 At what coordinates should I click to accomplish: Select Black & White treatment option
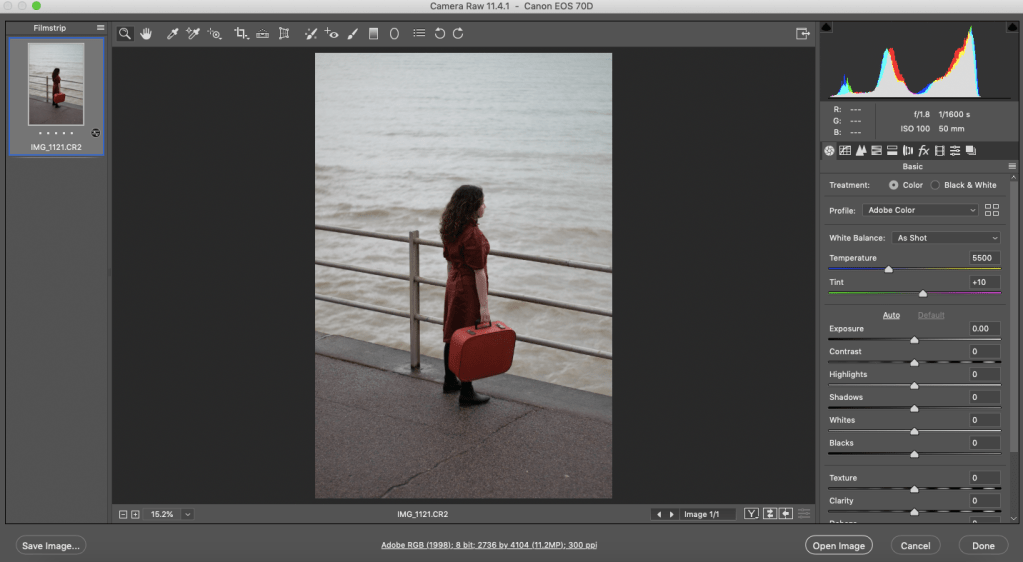(x=935, y=185)
